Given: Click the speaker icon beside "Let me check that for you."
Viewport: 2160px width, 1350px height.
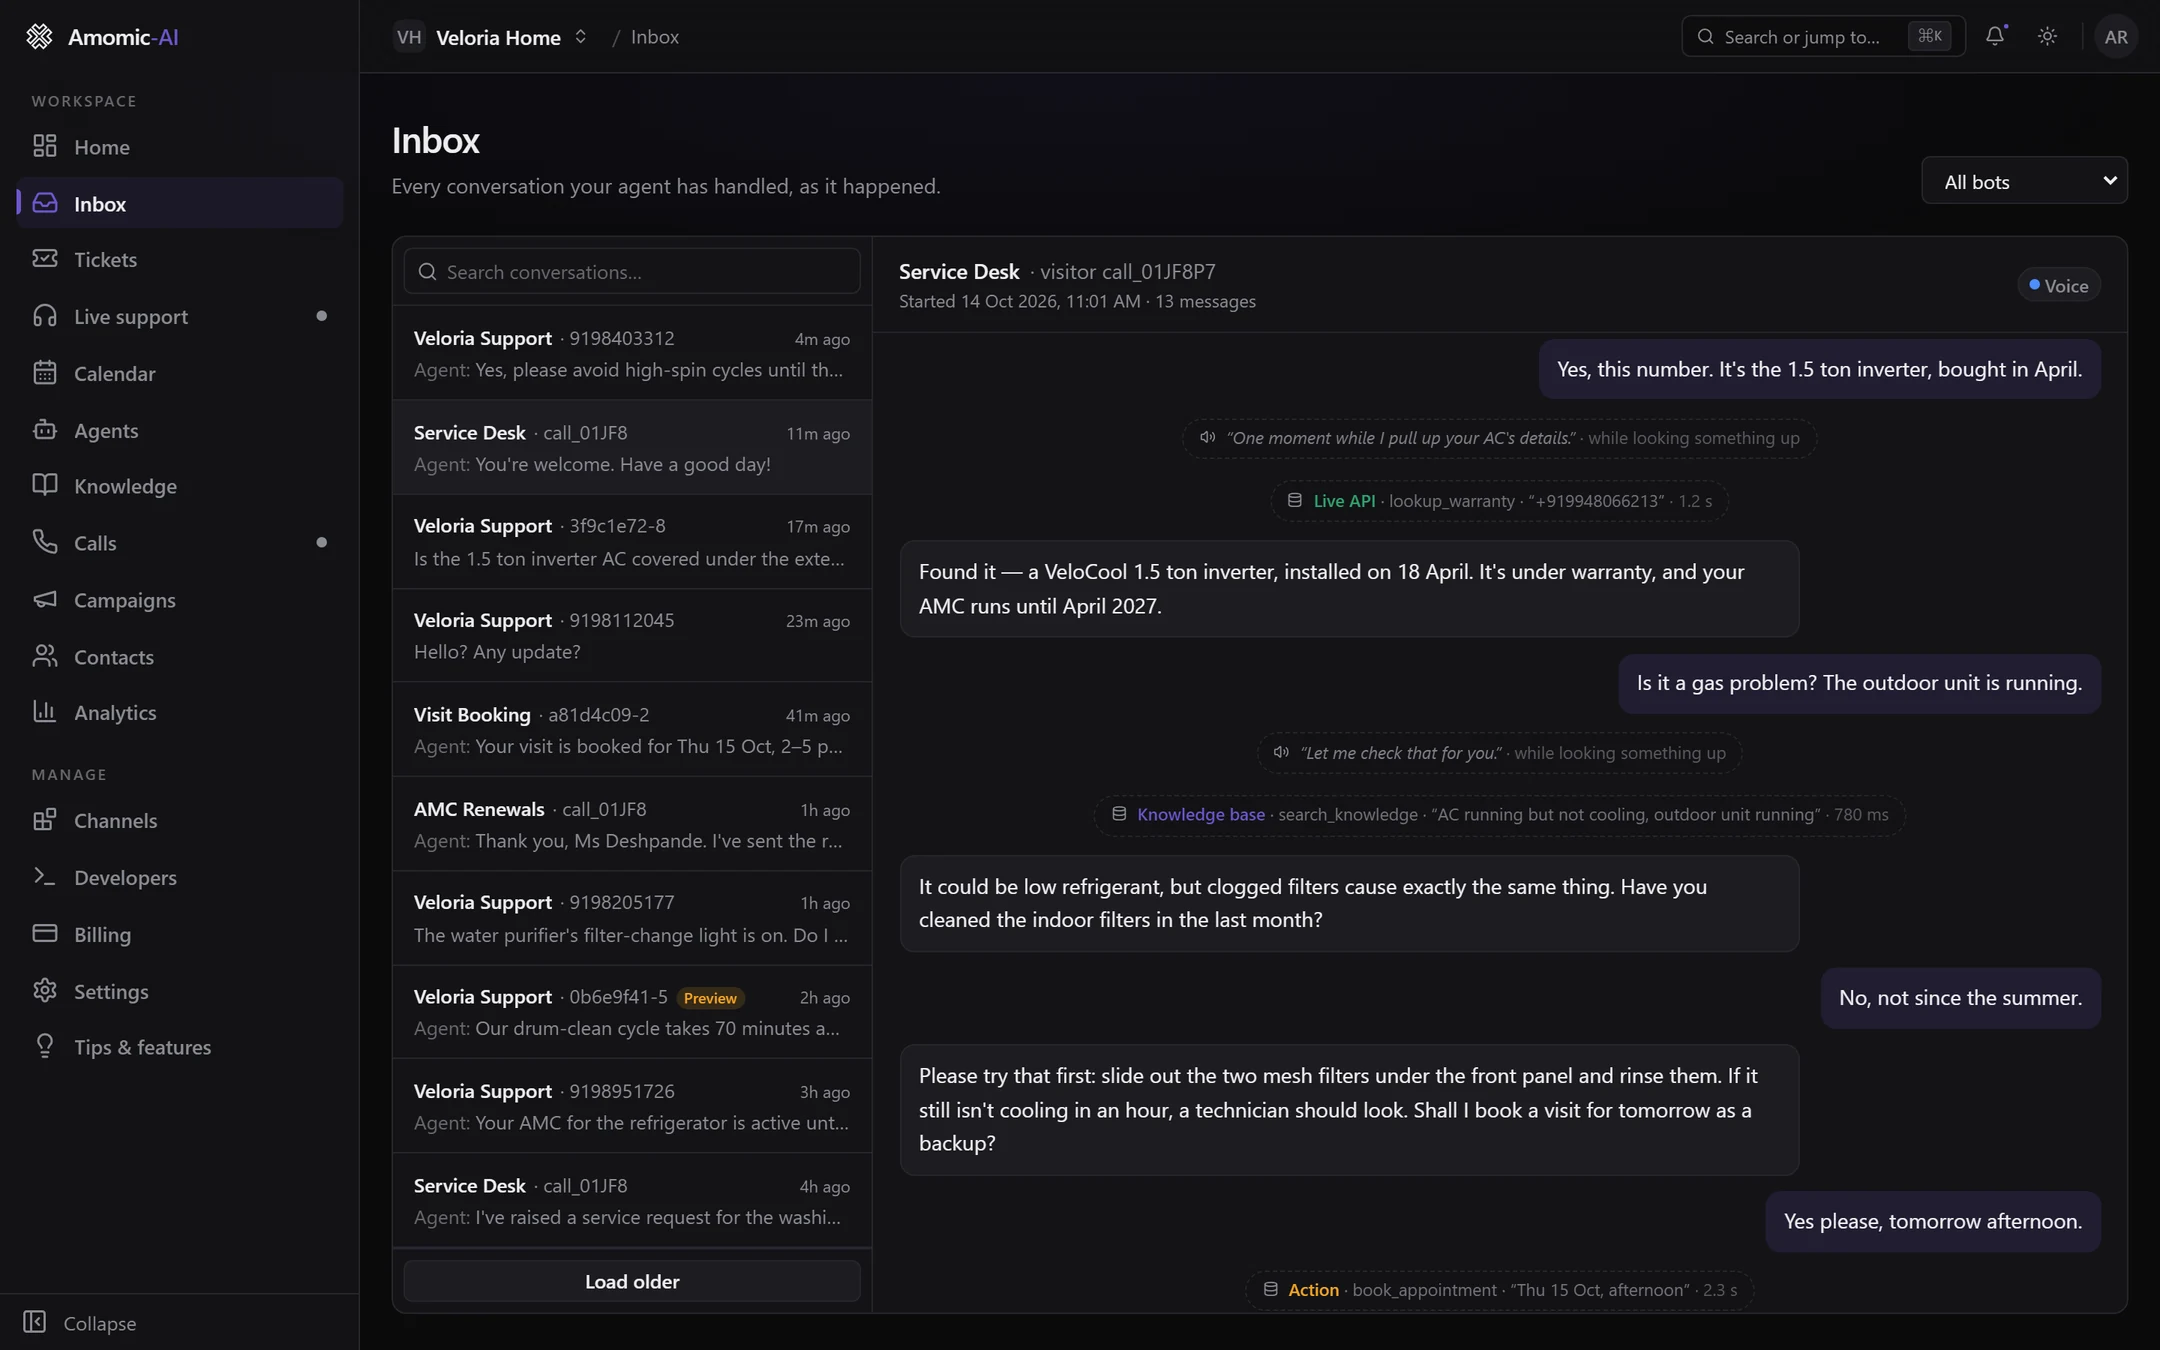Looking at the screenshot, I should coord(1281,753).
